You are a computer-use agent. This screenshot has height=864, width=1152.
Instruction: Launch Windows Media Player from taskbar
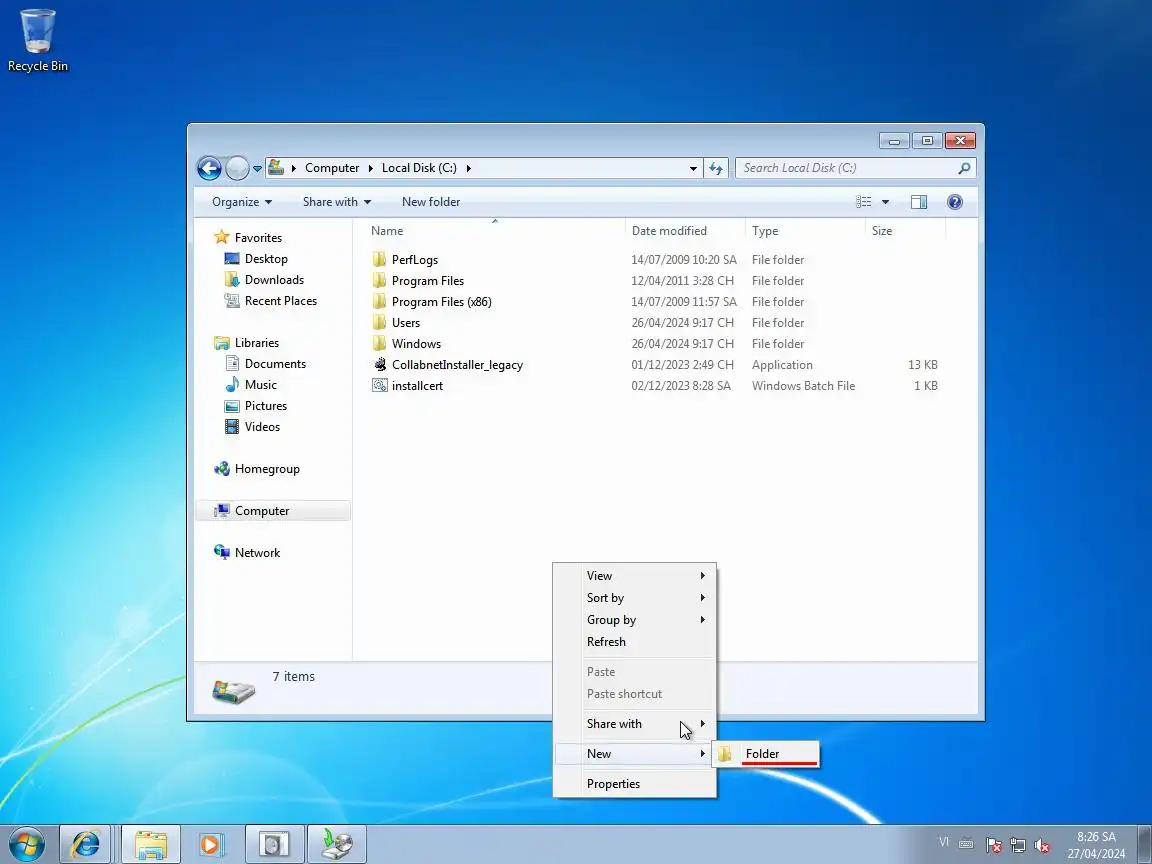[210, 844]
